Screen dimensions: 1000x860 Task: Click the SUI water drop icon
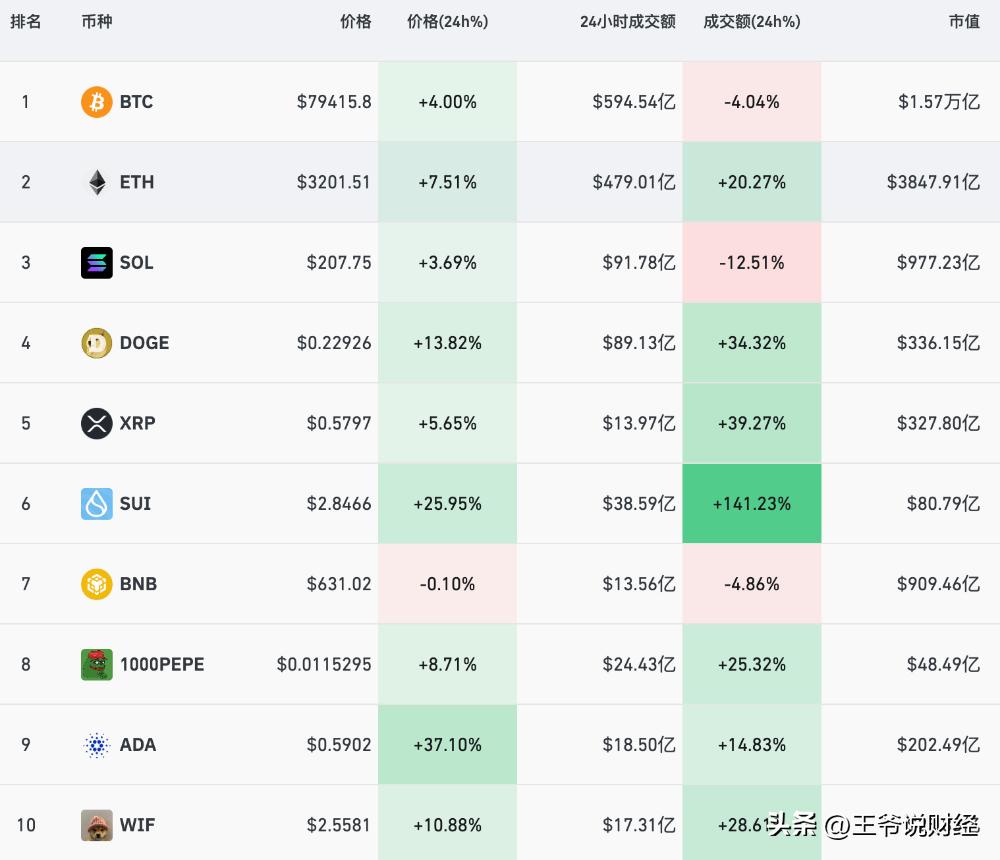pos(96,504)
